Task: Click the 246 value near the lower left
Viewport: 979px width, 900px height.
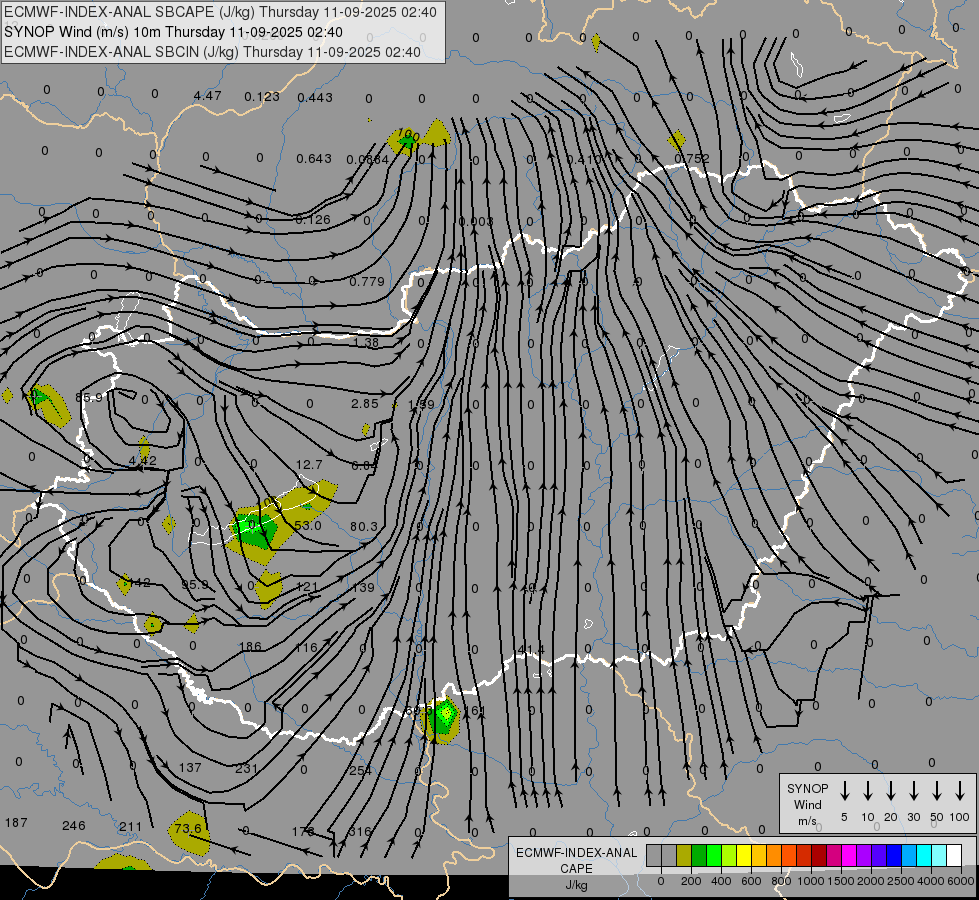Action: tap(74, 826)
